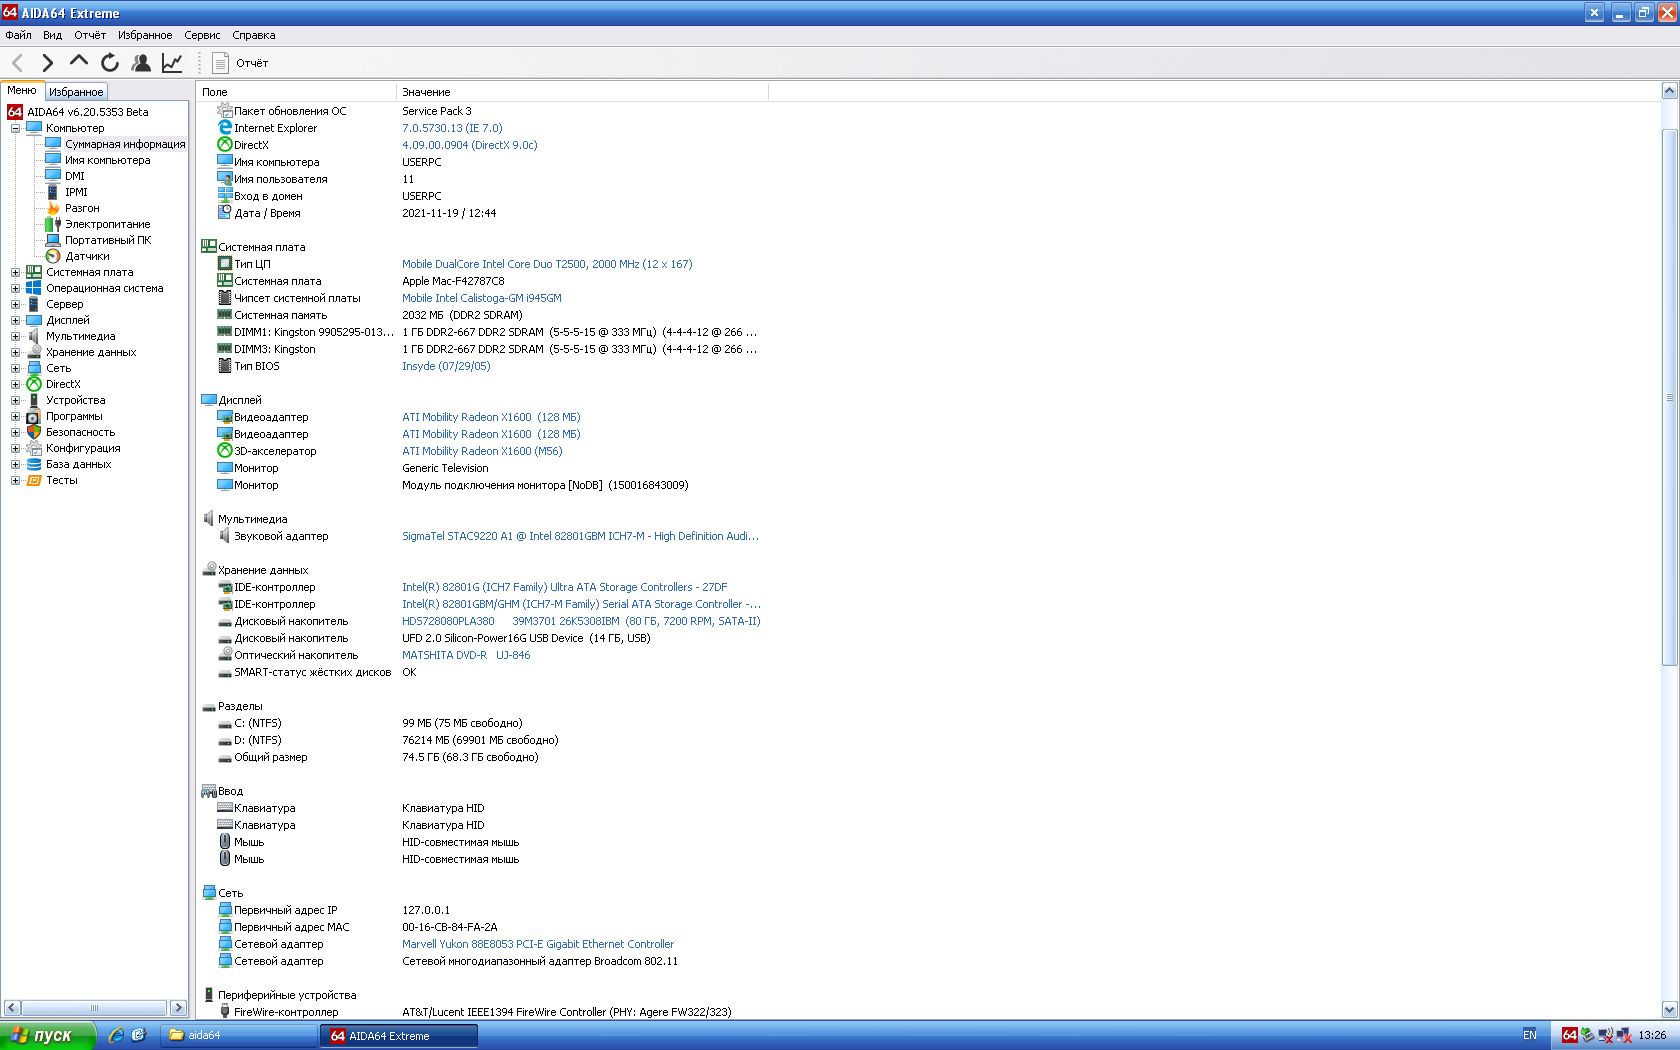Open the Избранное menu in menu bar
Screen dimensions: 1680x1050
click(x=145, y=35)
